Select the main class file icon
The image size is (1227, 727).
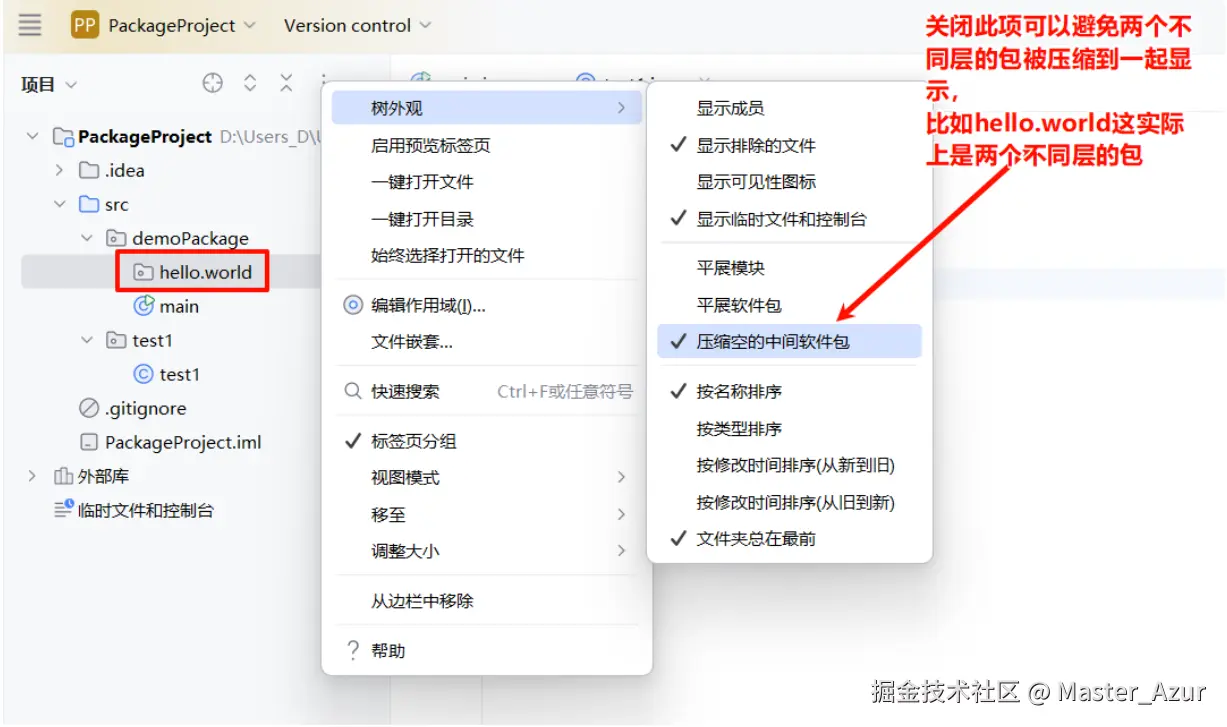(x=143, y=306)
